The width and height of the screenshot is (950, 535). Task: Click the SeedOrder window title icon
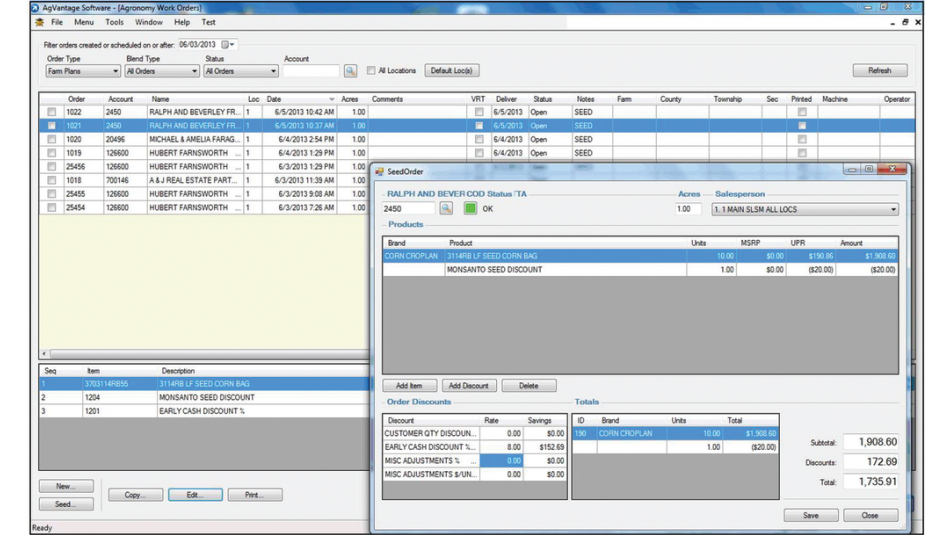380,172
